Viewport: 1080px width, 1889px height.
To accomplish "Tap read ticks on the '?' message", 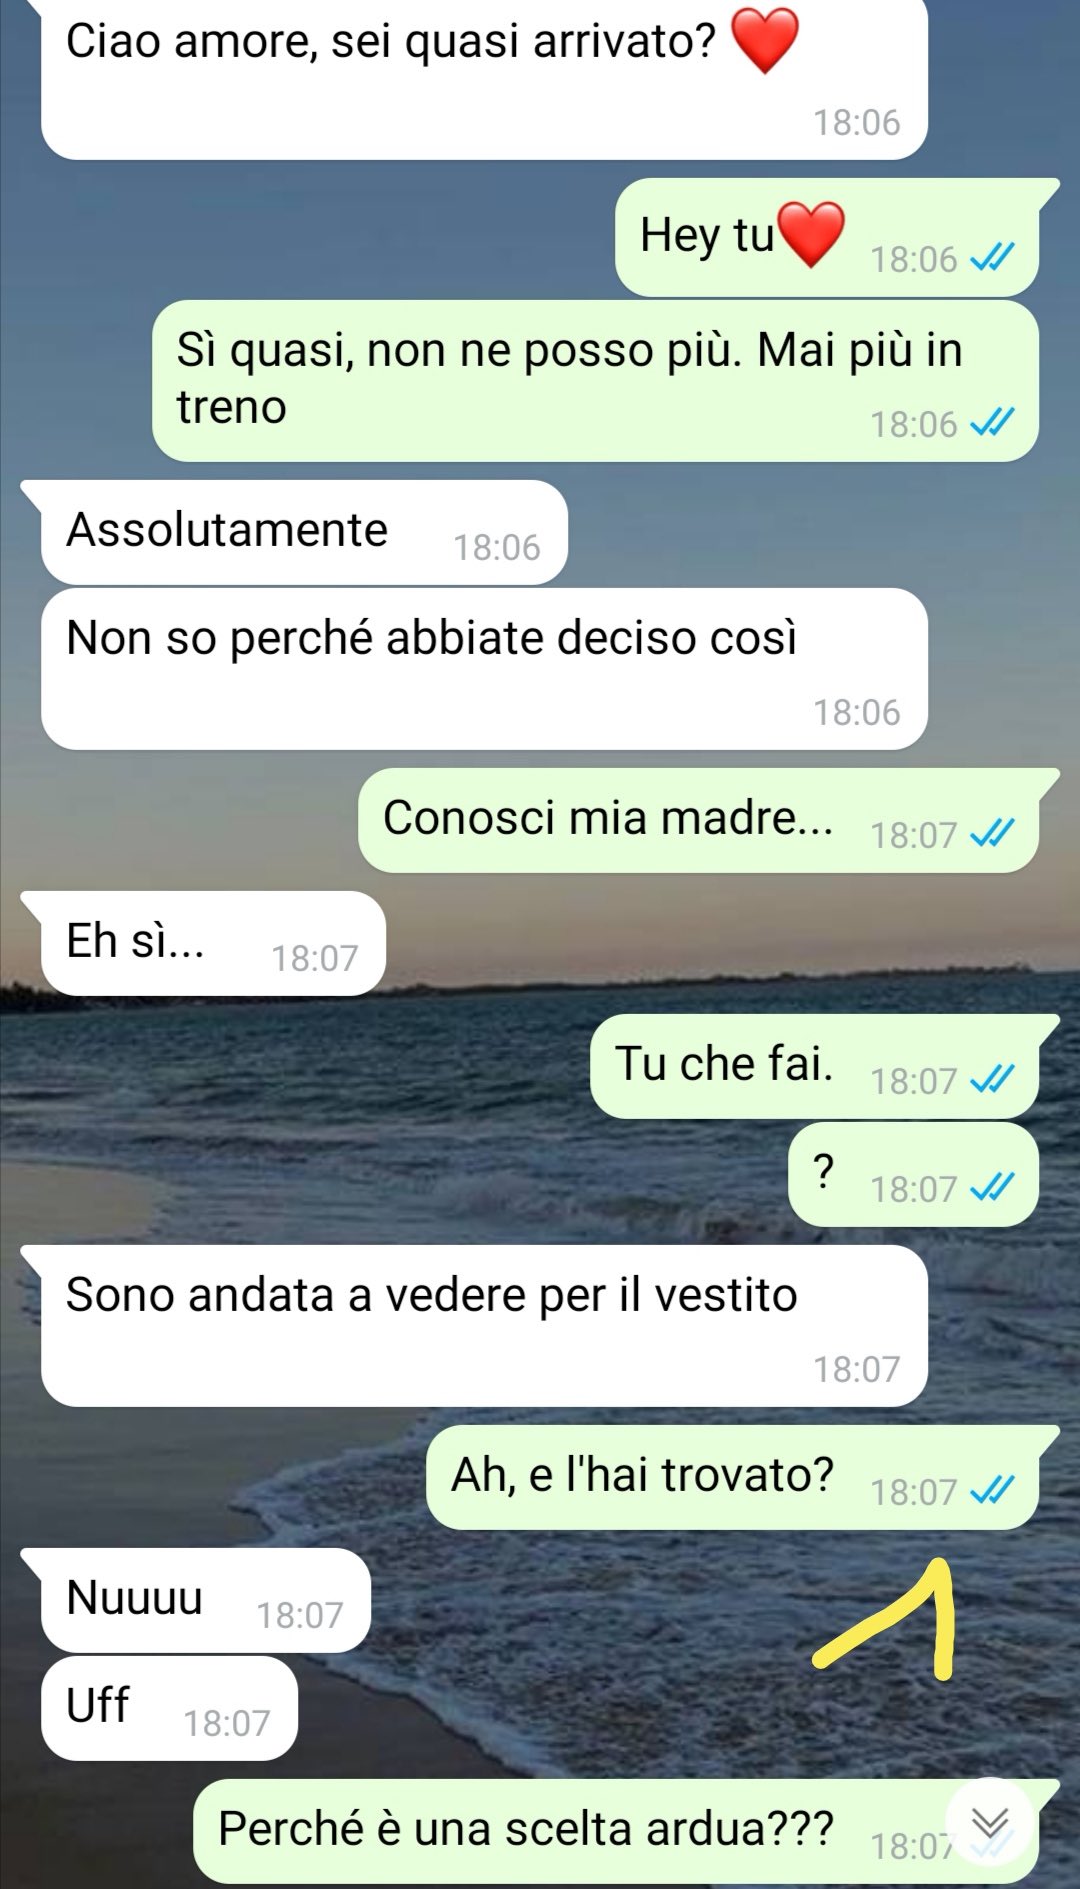I will coord(992,1188).
